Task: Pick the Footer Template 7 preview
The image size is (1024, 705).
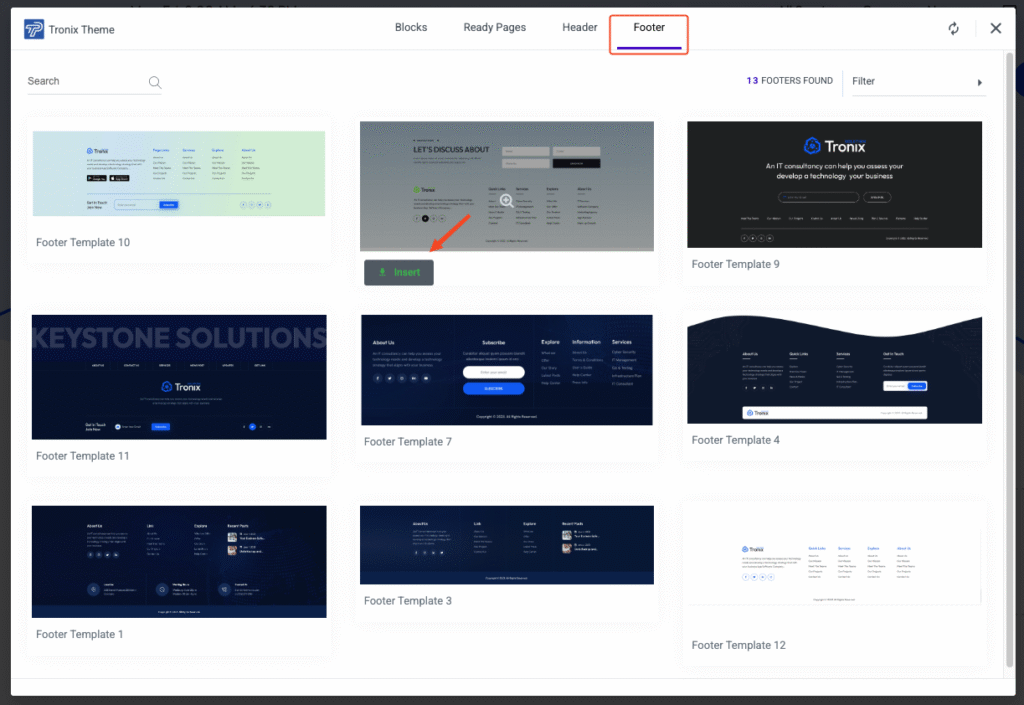Action: (x=506, y=370)
